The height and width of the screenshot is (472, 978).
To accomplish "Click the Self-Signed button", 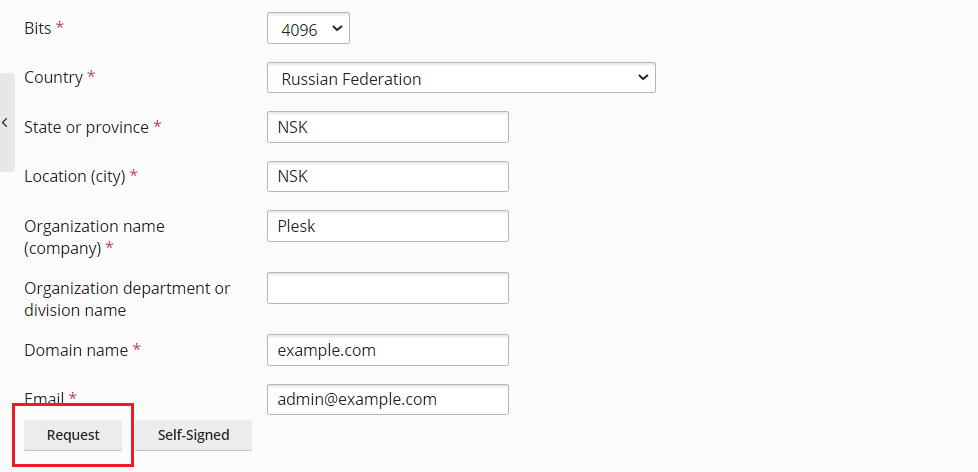I will (193, 435).
